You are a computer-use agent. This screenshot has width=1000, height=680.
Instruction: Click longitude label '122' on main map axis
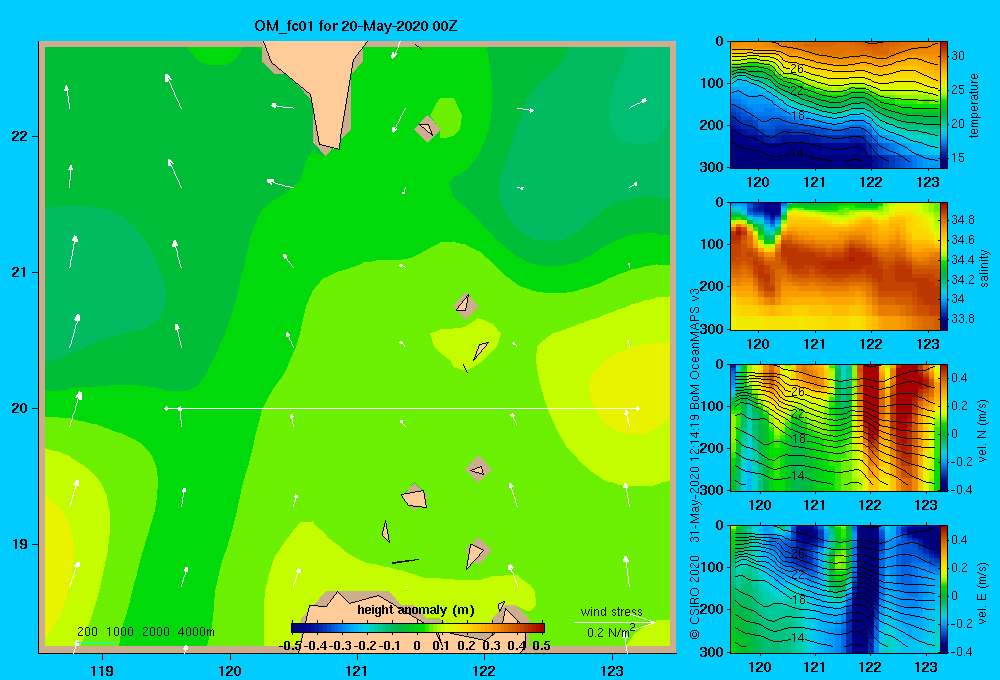click(x=485, y=670)
